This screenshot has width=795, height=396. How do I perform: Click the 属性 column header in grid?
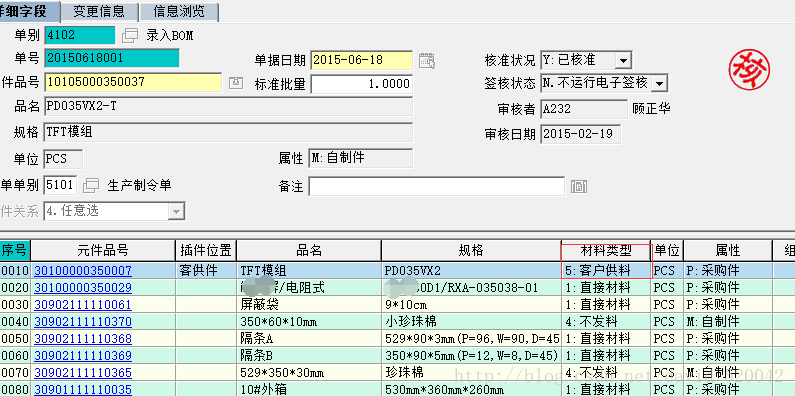(x=728, y=250)
